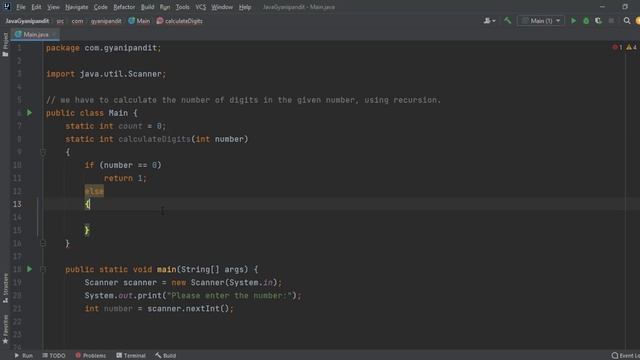
Task: Click the 'import java.util.Scanner;' line
Action: point(106,74)
